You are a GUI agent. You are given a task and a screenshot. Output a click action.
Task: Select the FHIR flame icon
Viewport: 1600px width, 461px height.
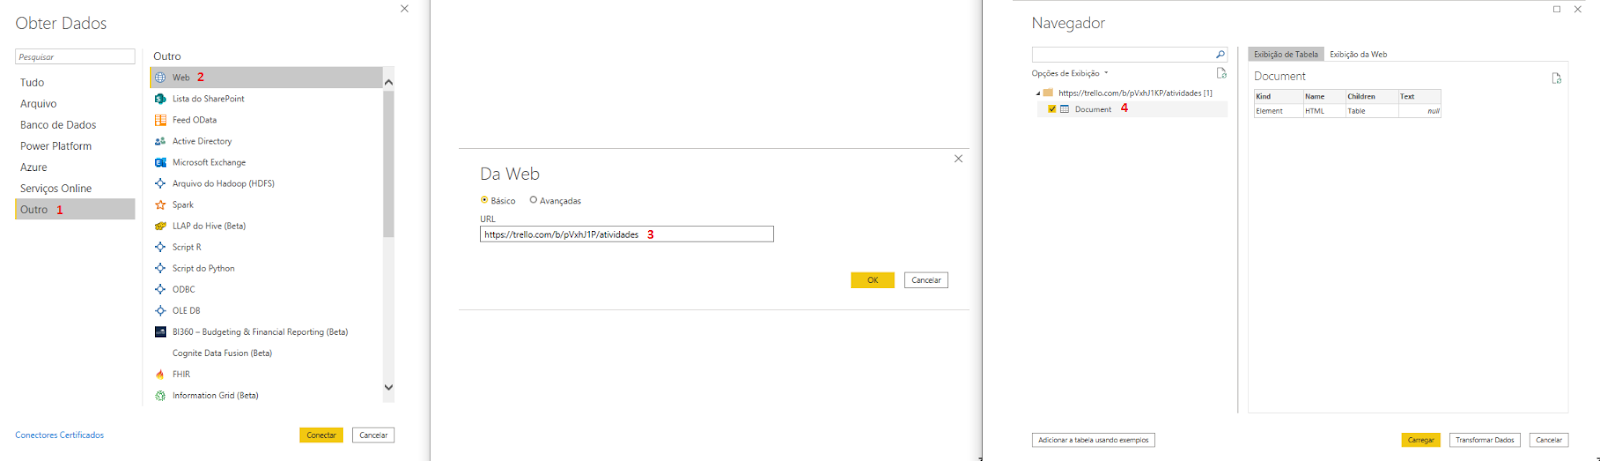(x=160, y=374)
